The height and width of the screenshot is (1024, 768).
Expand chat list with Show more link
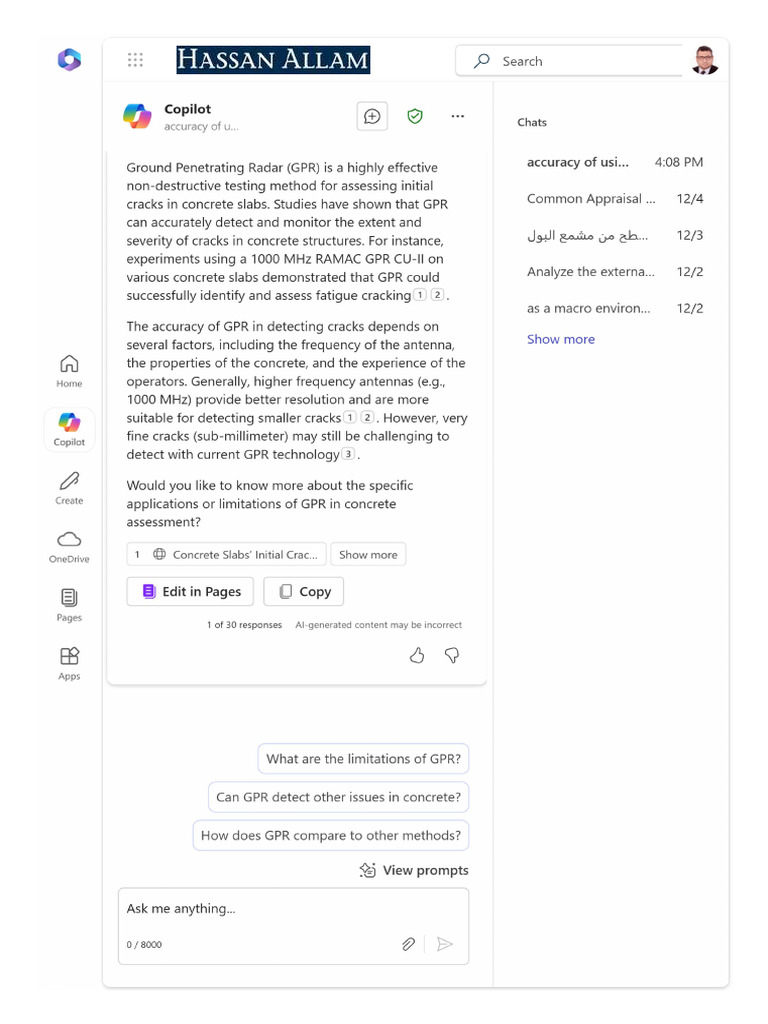pyautogui.click(x=561, y=339)
